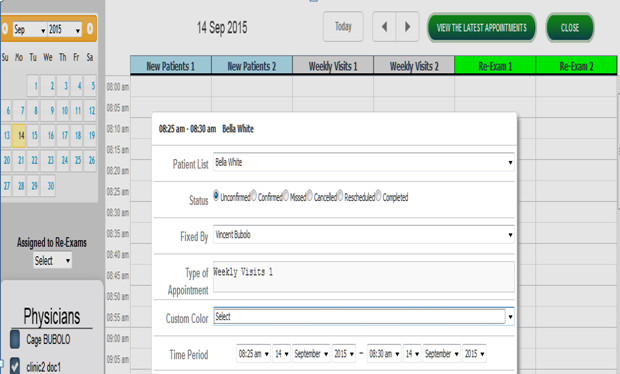Click the Today button
Screen dimensions: 620x374
click(x=343, y=26)
